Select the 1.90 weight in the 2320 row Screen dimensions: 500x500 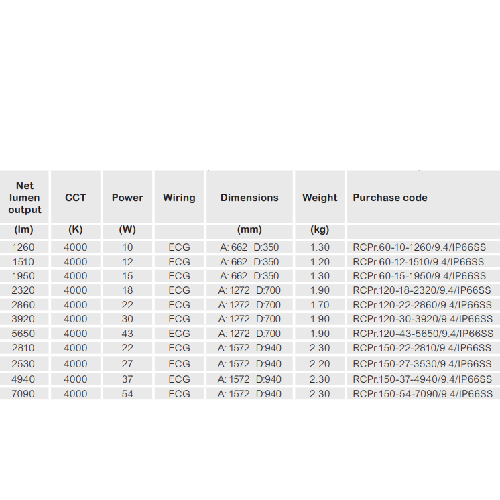tap(320, 290)
